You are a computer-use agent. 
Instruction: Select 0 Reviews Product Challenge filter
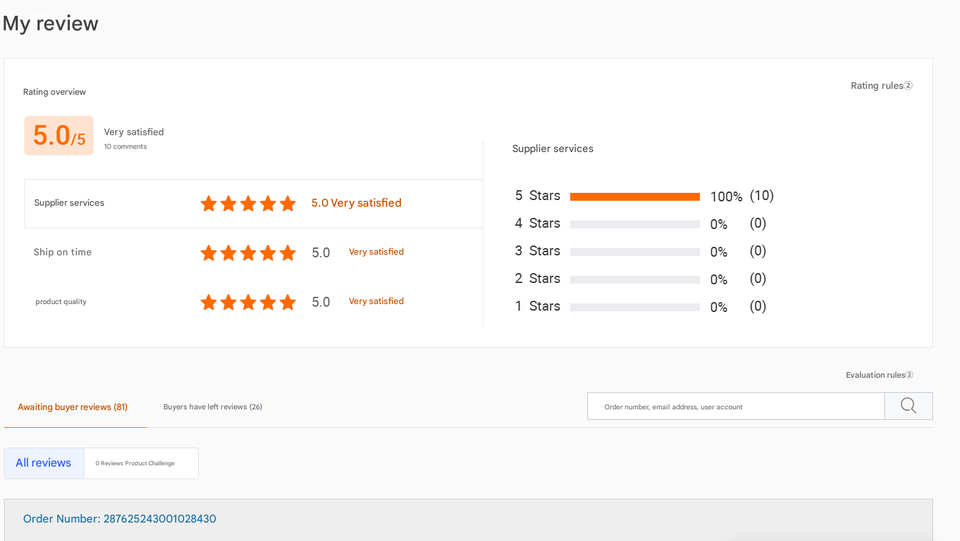tap(135, 463)
